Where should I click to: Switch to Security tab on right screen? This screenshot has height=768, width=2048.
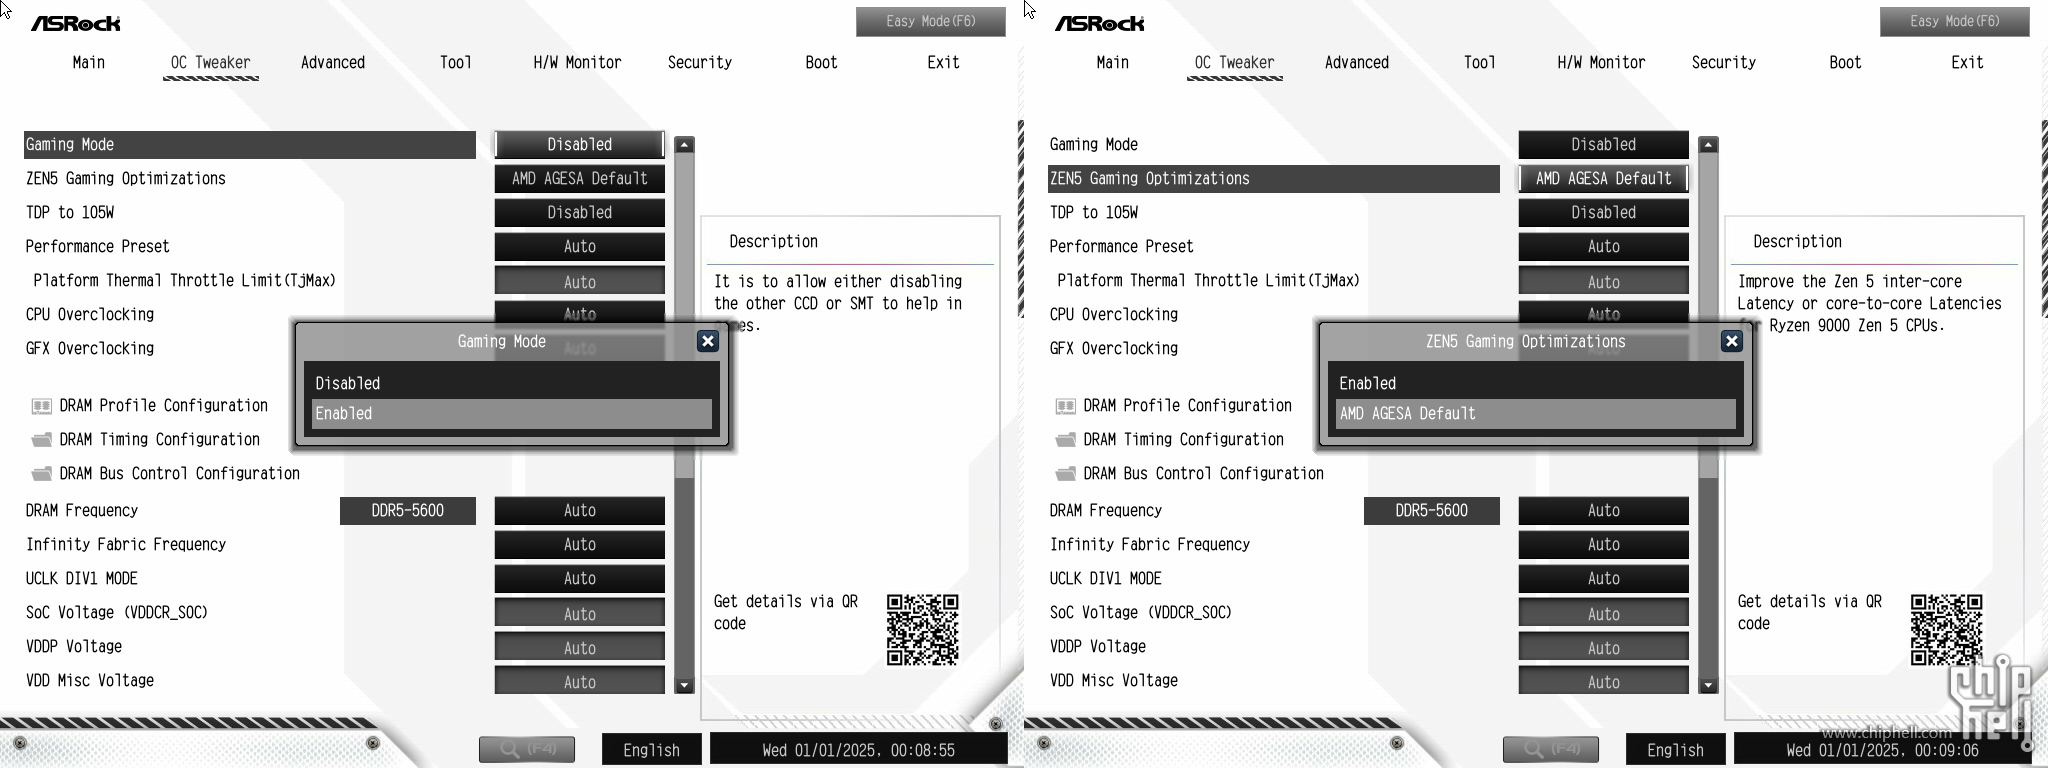pyautogui.click(x=1724, y=63)
